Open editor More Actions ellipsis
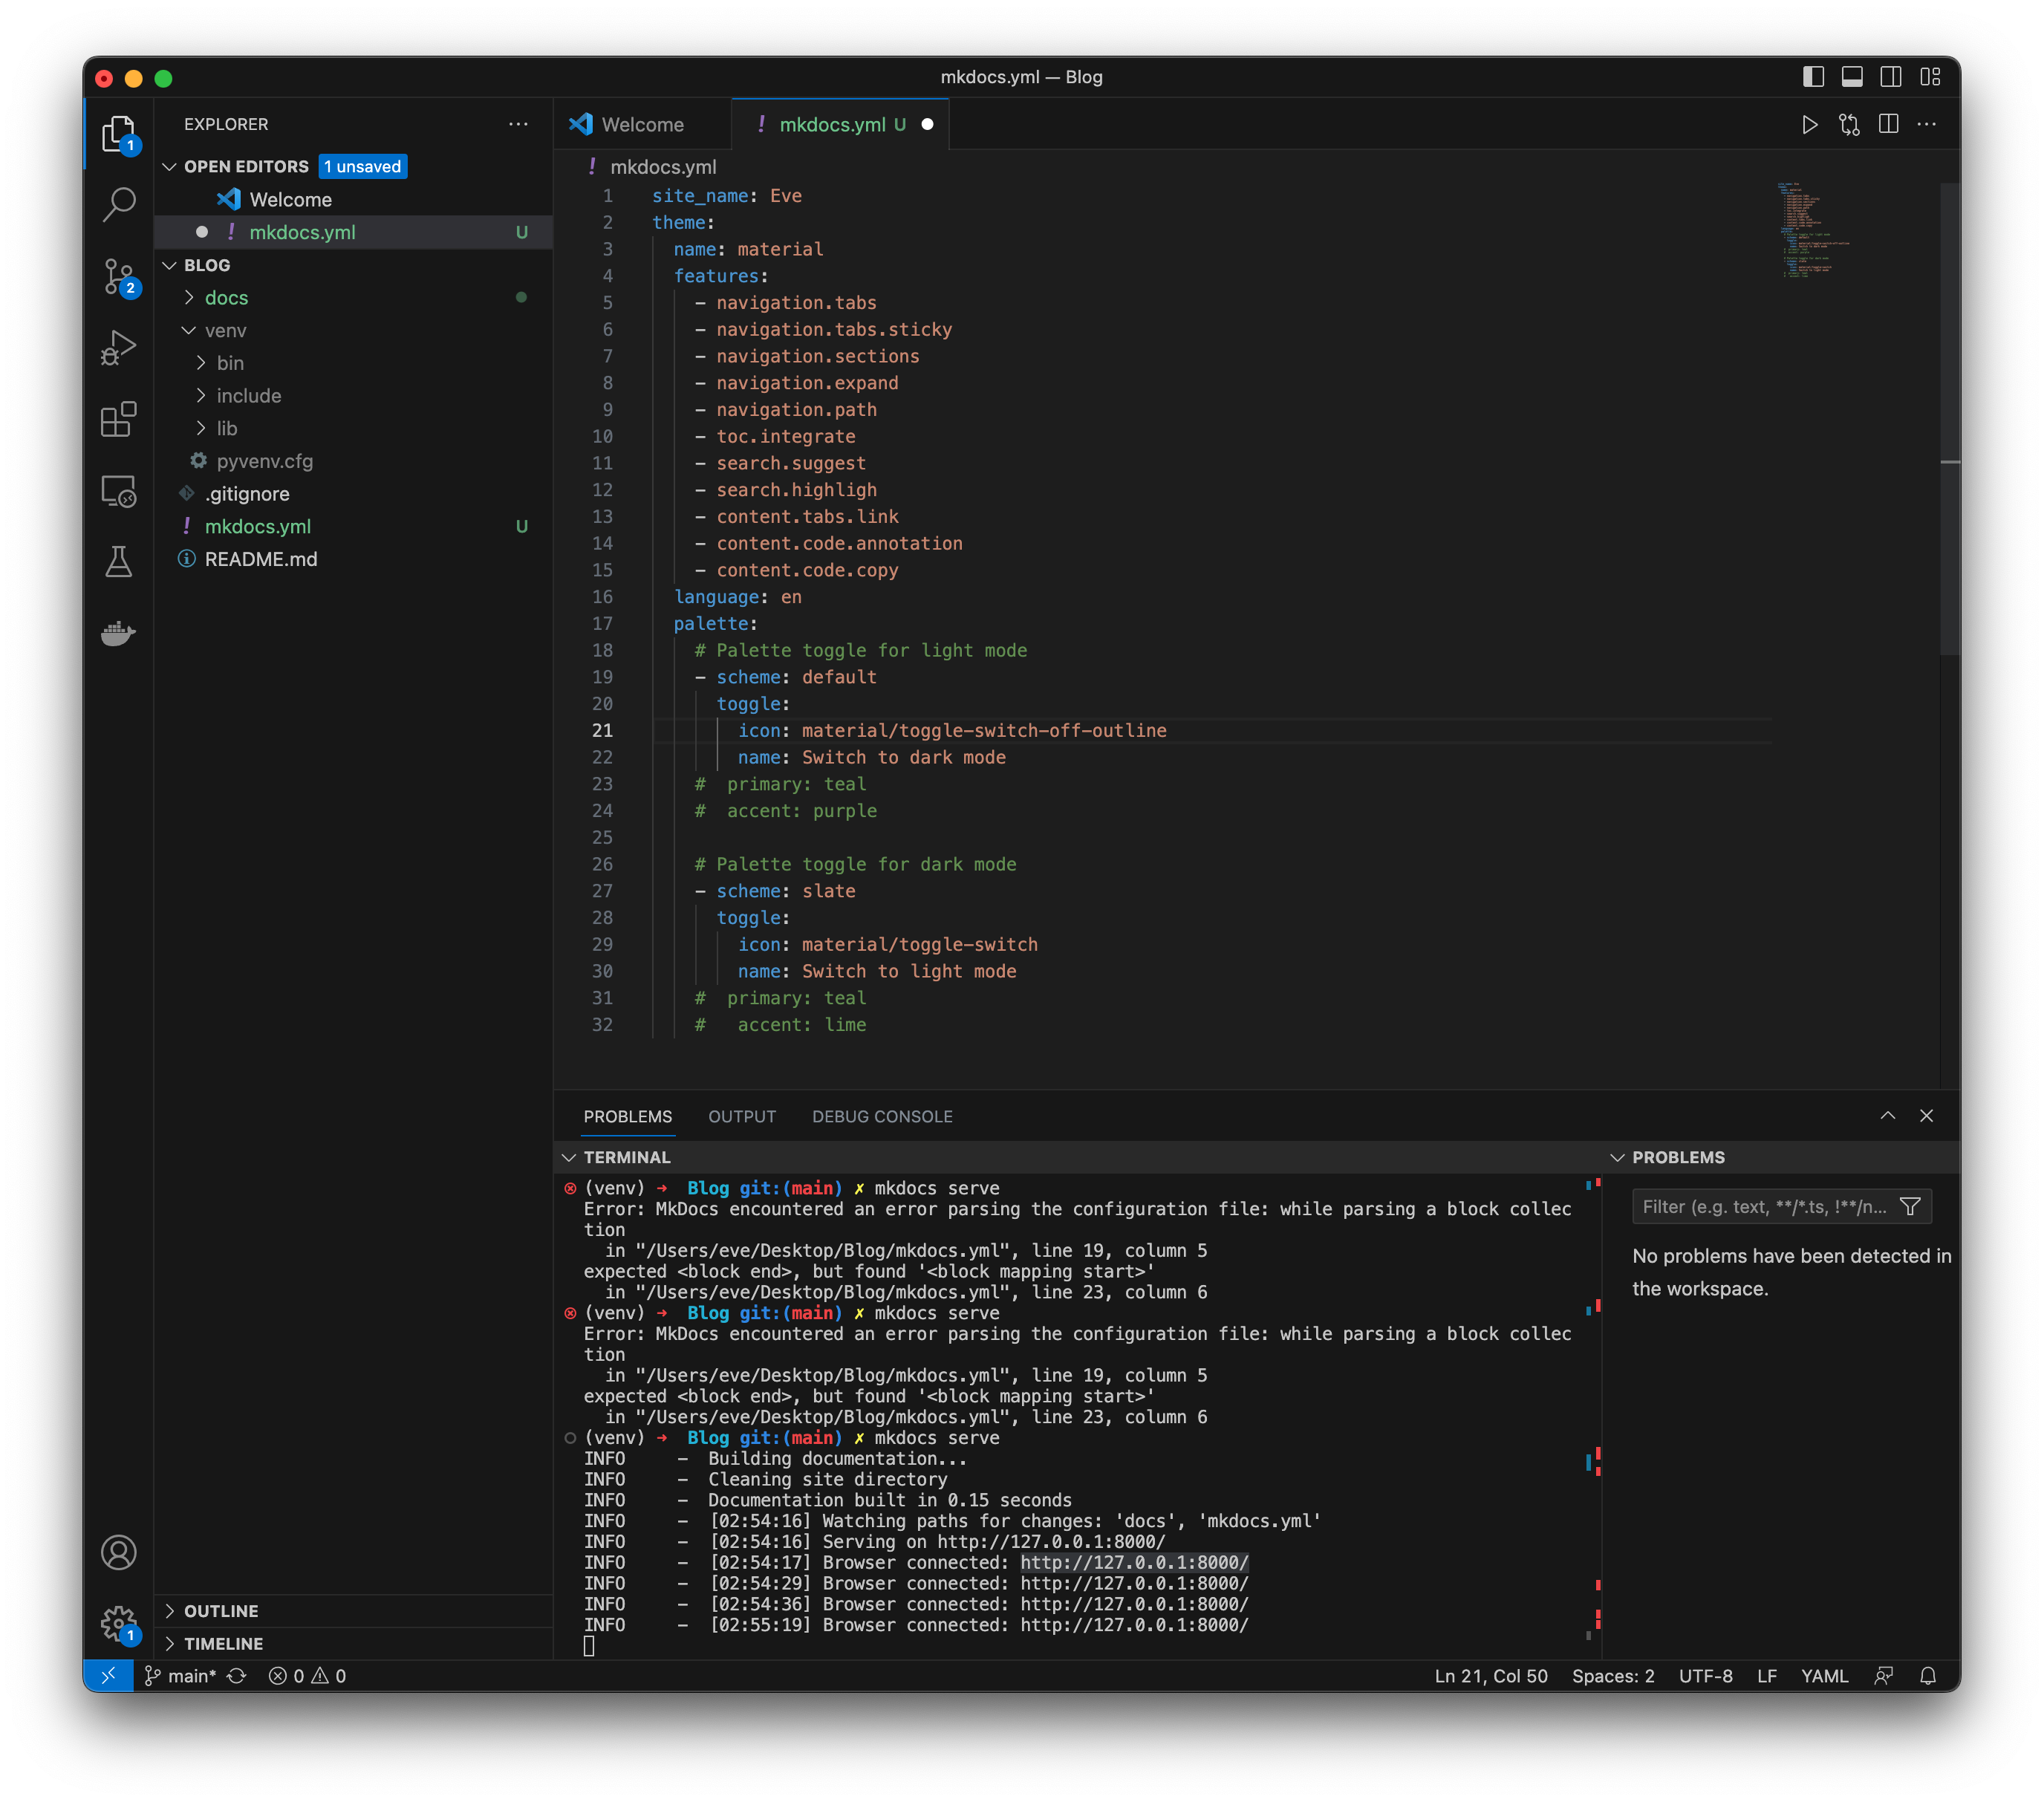Image resolution: width=2044 pixels, height=1802 pixels. [1927, 124]
